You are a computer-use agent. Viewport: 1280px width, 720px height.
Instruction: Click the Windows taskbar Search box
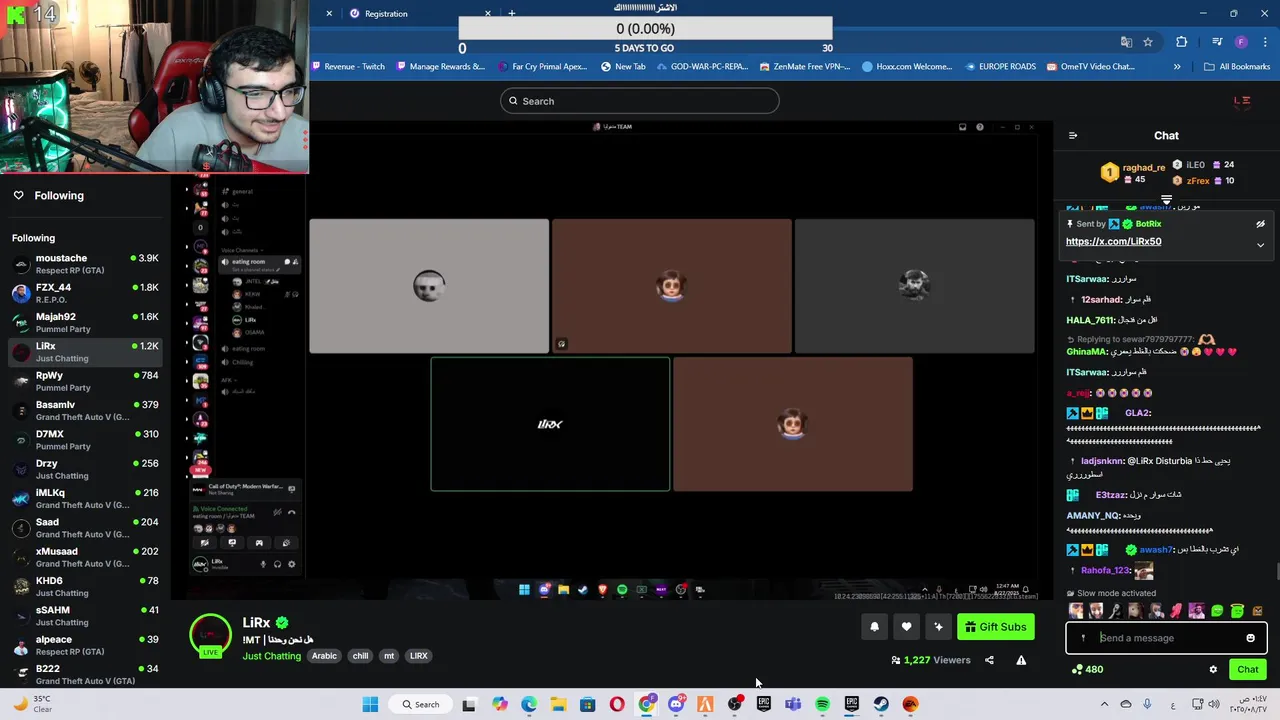point(421,704)
